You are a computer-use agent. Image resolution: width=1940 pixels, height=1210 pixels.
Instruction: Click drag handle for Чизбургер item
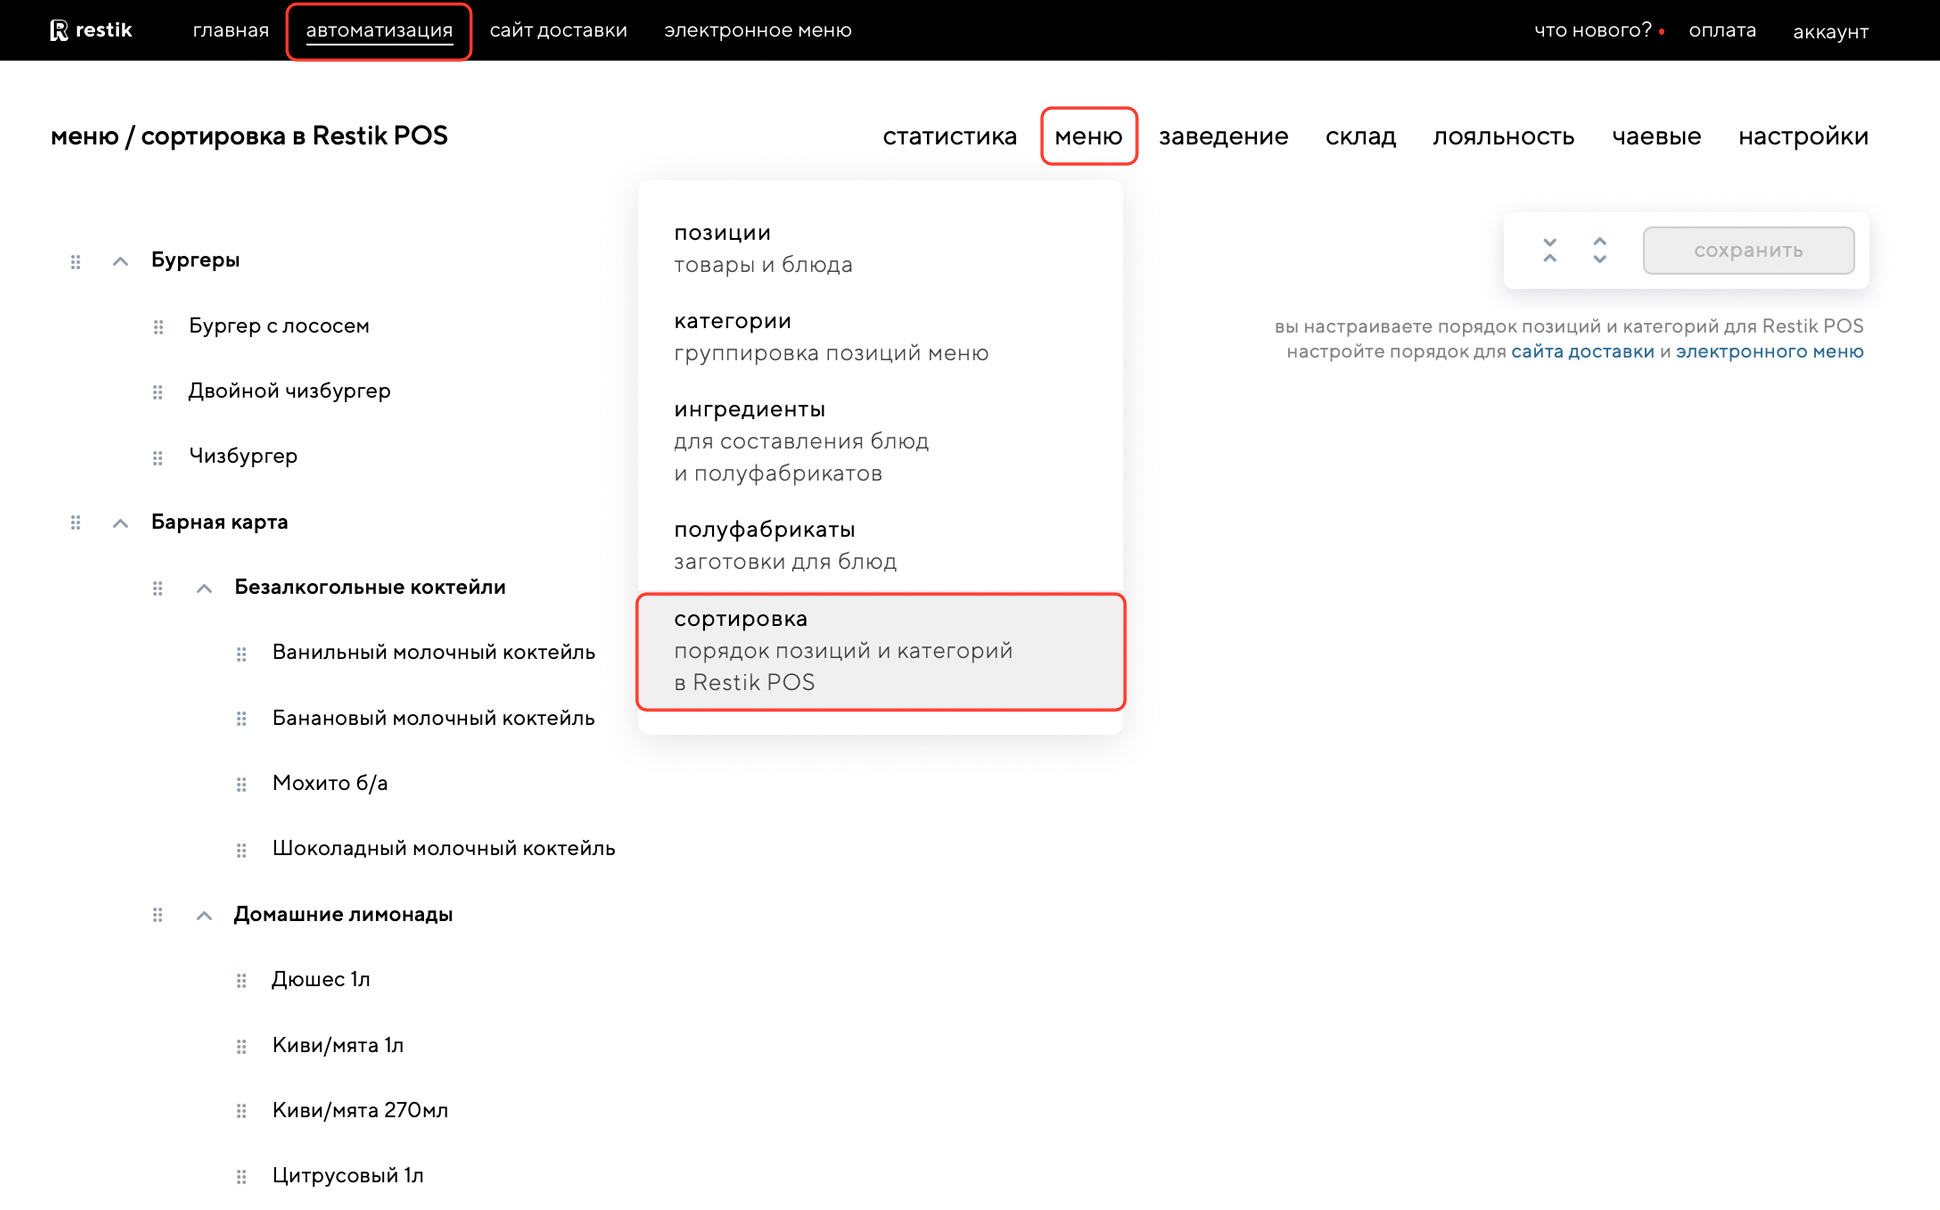(x=158, y=458)
